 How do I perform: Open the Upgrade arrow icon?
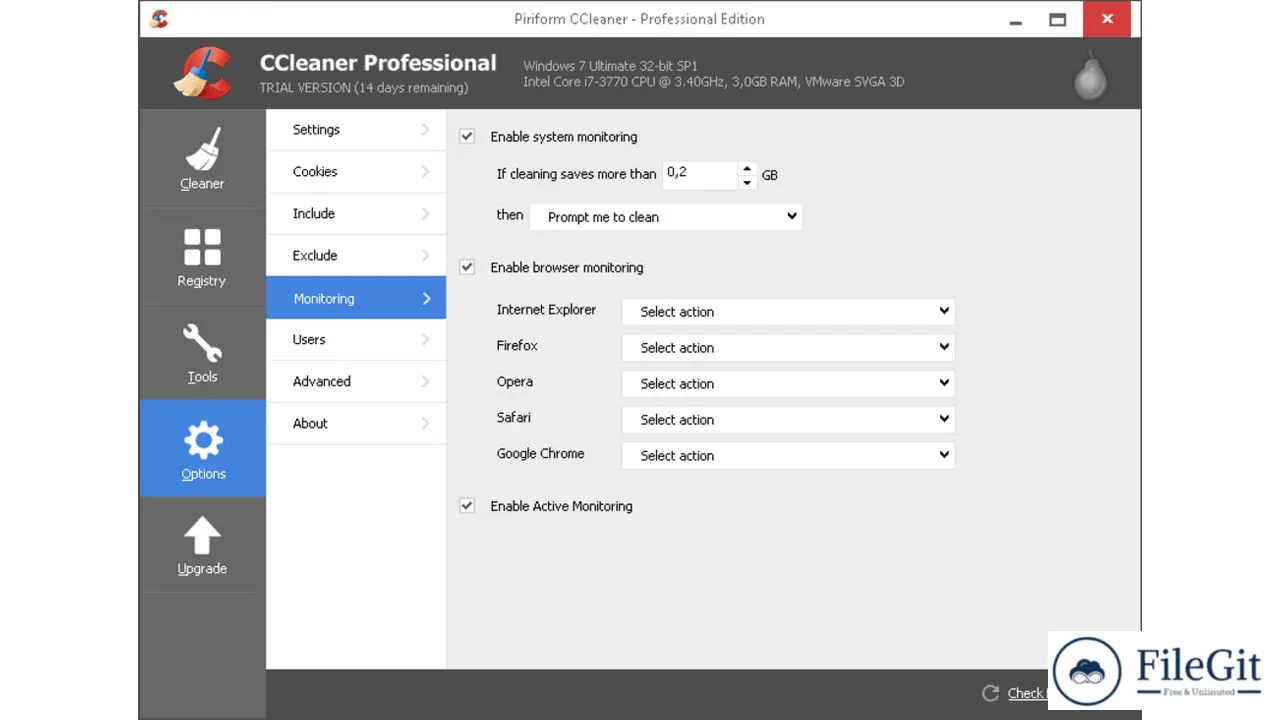pos(202,536)
